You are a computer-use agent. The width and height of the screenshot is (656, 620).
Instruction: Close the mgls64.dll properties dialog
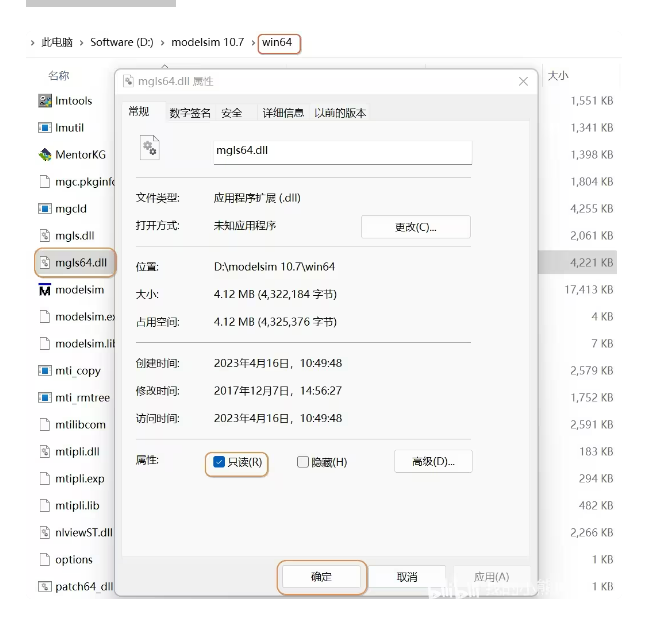tap(523, 82)
